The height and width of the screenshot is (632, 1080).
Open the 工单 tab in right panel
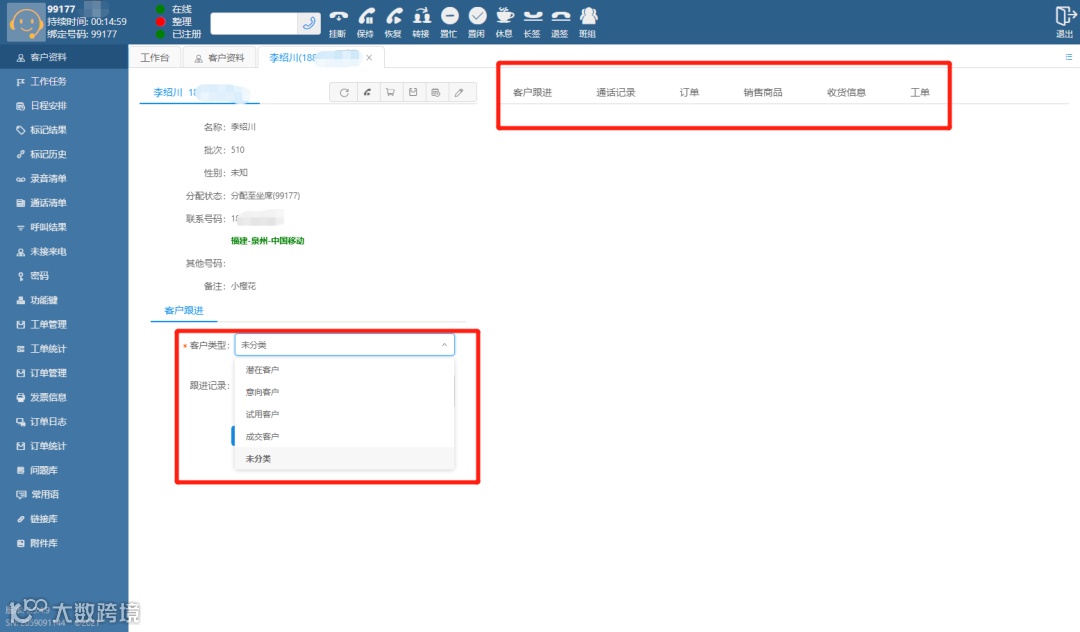[x=920, y=92]
